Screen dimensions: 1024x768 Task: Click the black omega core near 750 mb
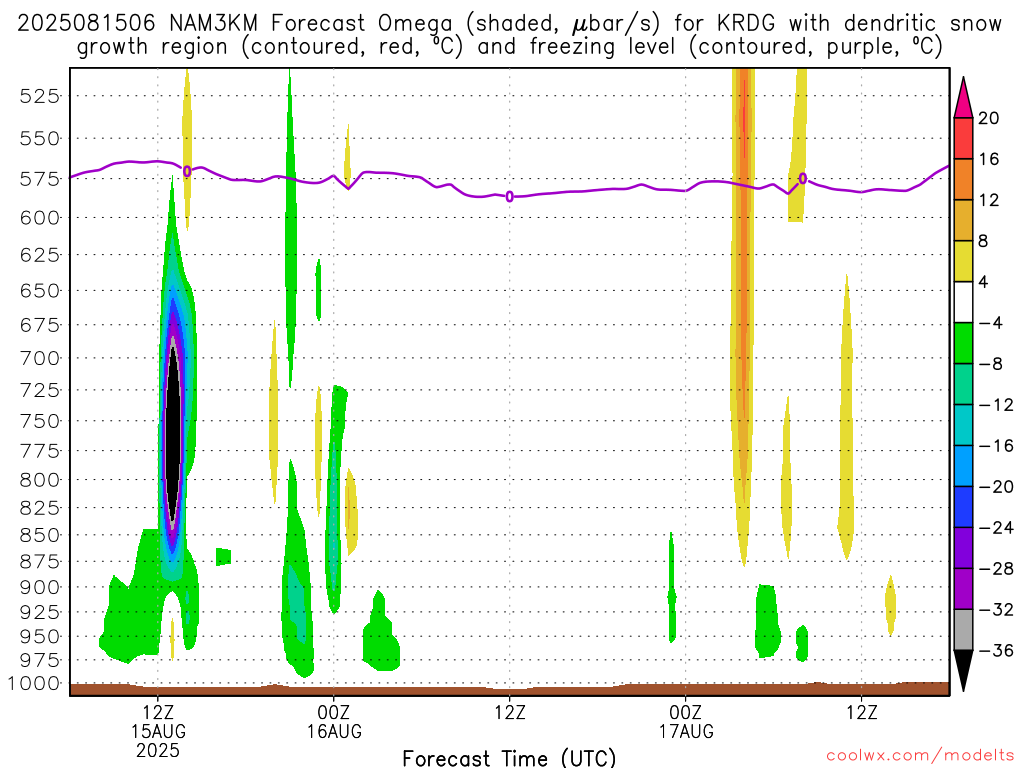[x=172, y=434]
